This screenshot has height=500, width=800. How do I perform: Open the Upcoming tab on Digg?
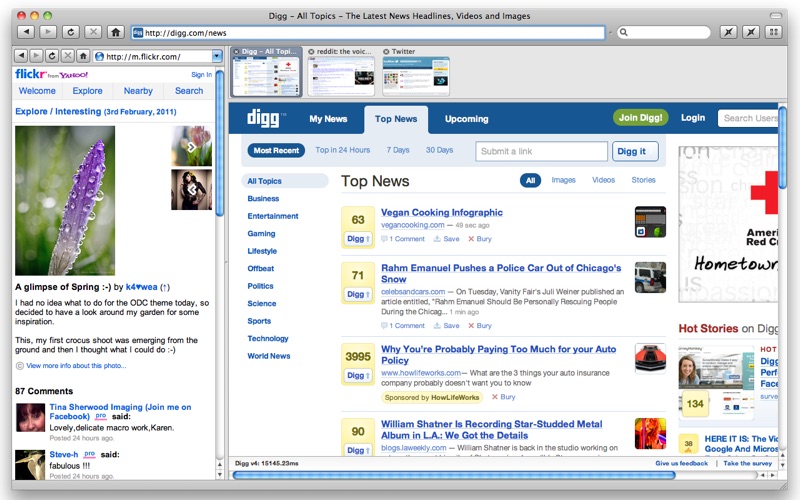click(x=466, y=119)
